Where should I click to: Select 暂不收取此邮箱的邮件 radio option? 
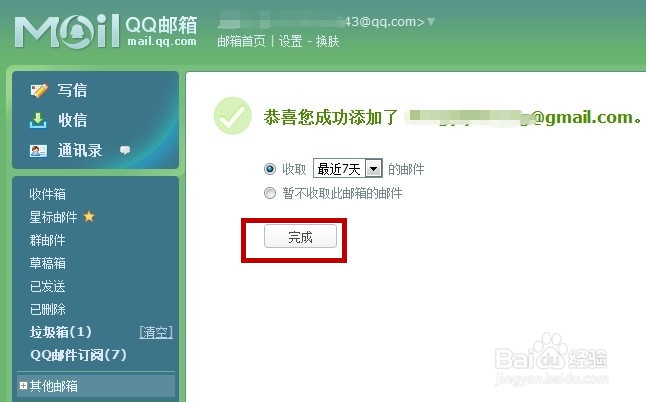pyautogui.click(x=270, y=193)
